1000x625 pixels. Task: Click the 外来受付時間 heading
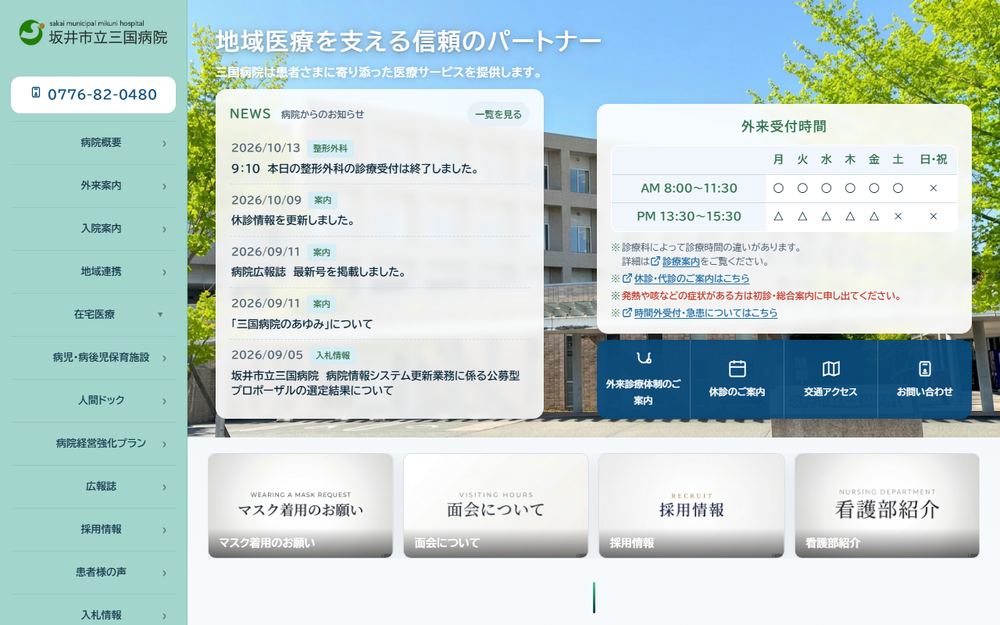784,126
